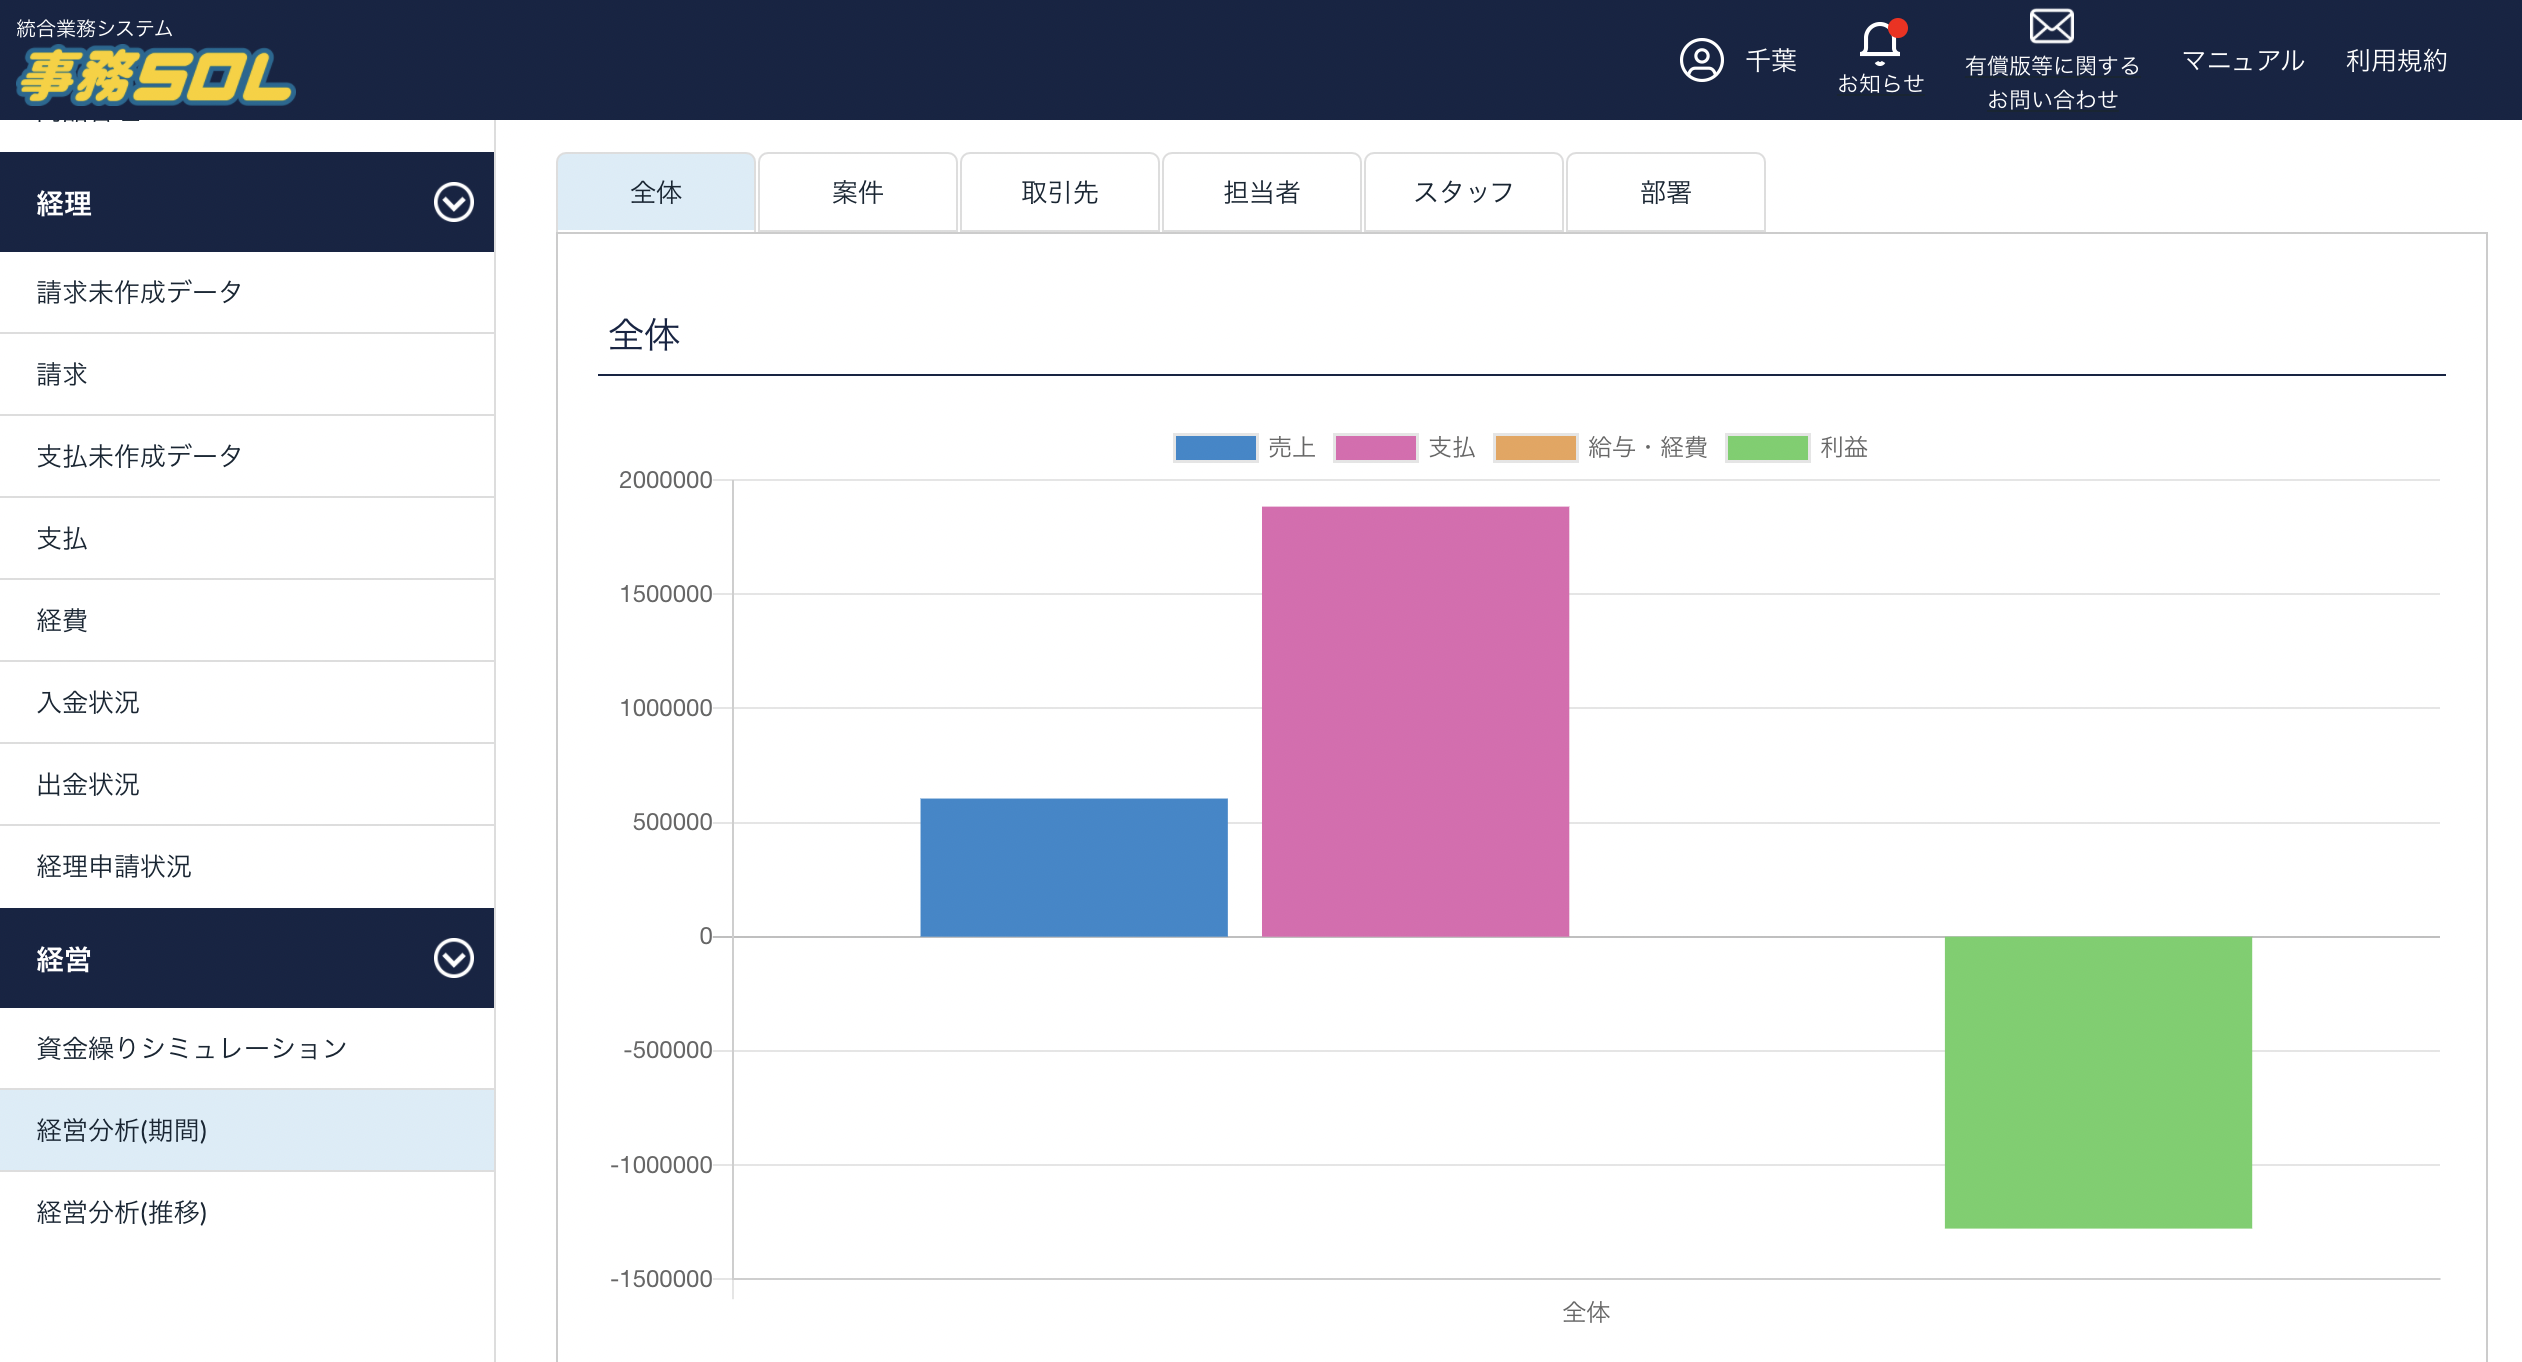Collapse the 経営 section chevron
This screenshot has height=1362, width=2522.
[x=453, y=959]
